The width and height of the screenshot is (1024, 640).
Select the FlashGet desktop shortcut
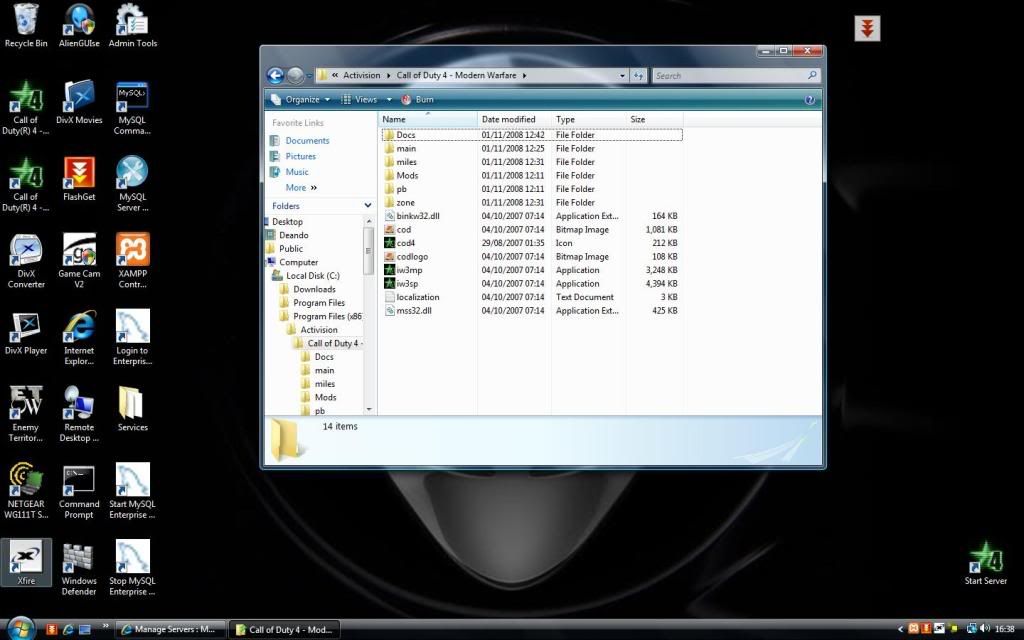[x=79, y=179]
